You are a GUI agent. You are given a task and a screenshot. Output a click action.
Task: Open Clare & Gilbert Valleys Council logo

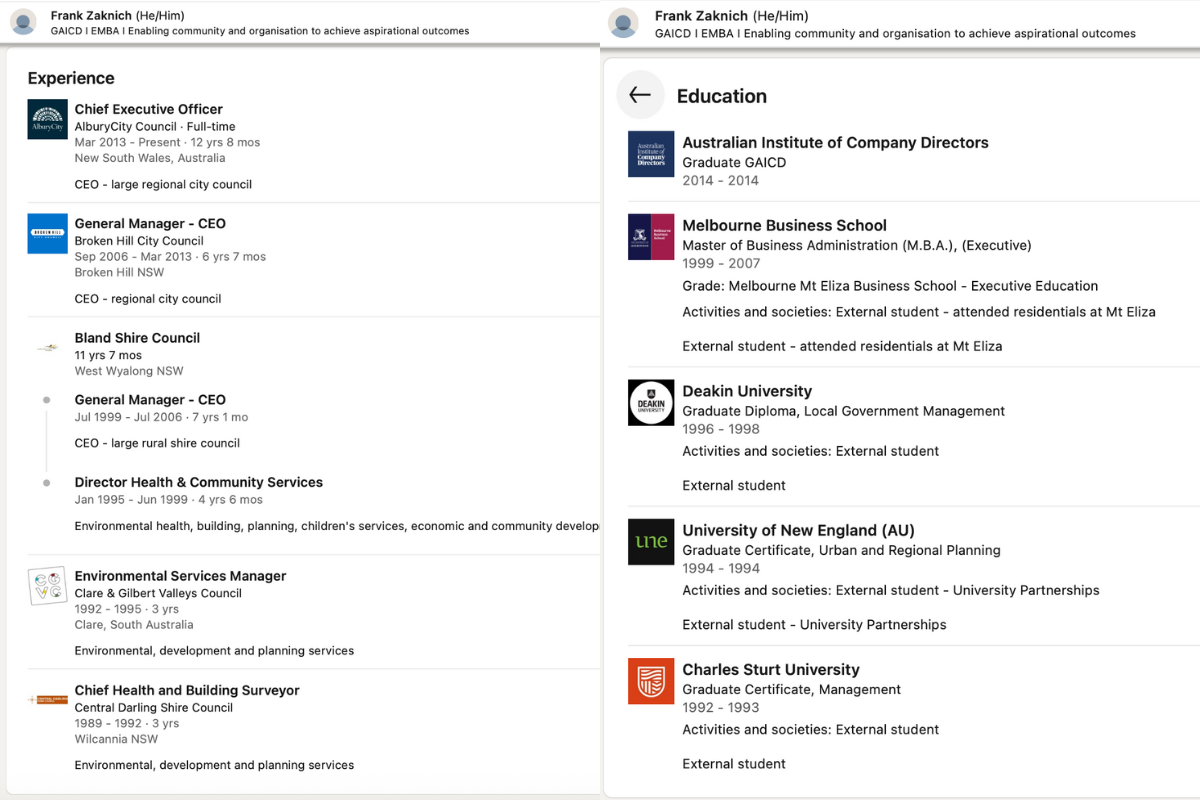47,586
